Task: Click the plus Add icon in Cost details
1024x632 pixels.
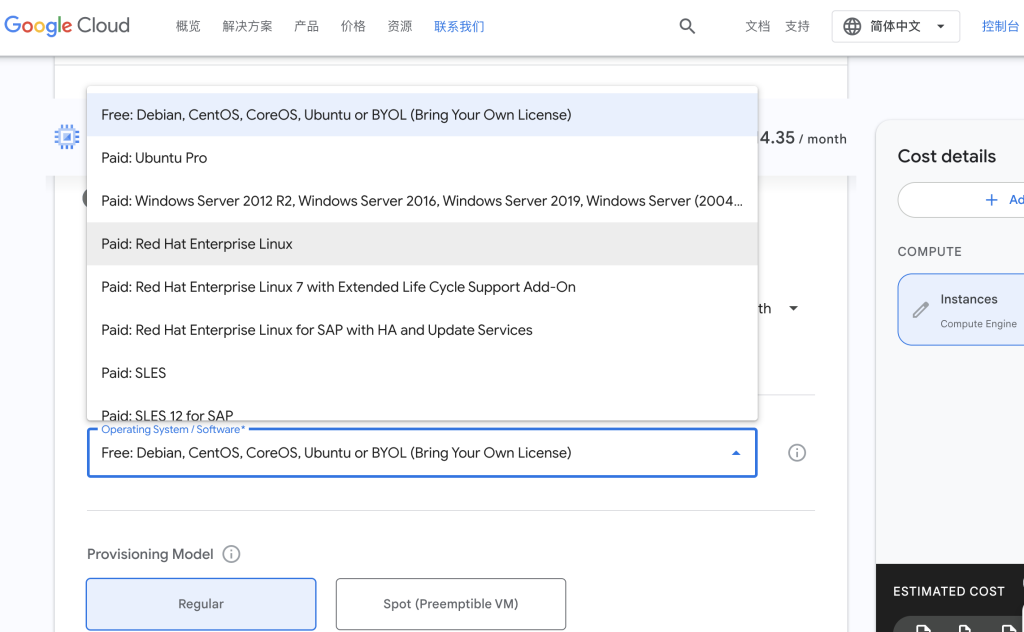Action: coord(991,200)
